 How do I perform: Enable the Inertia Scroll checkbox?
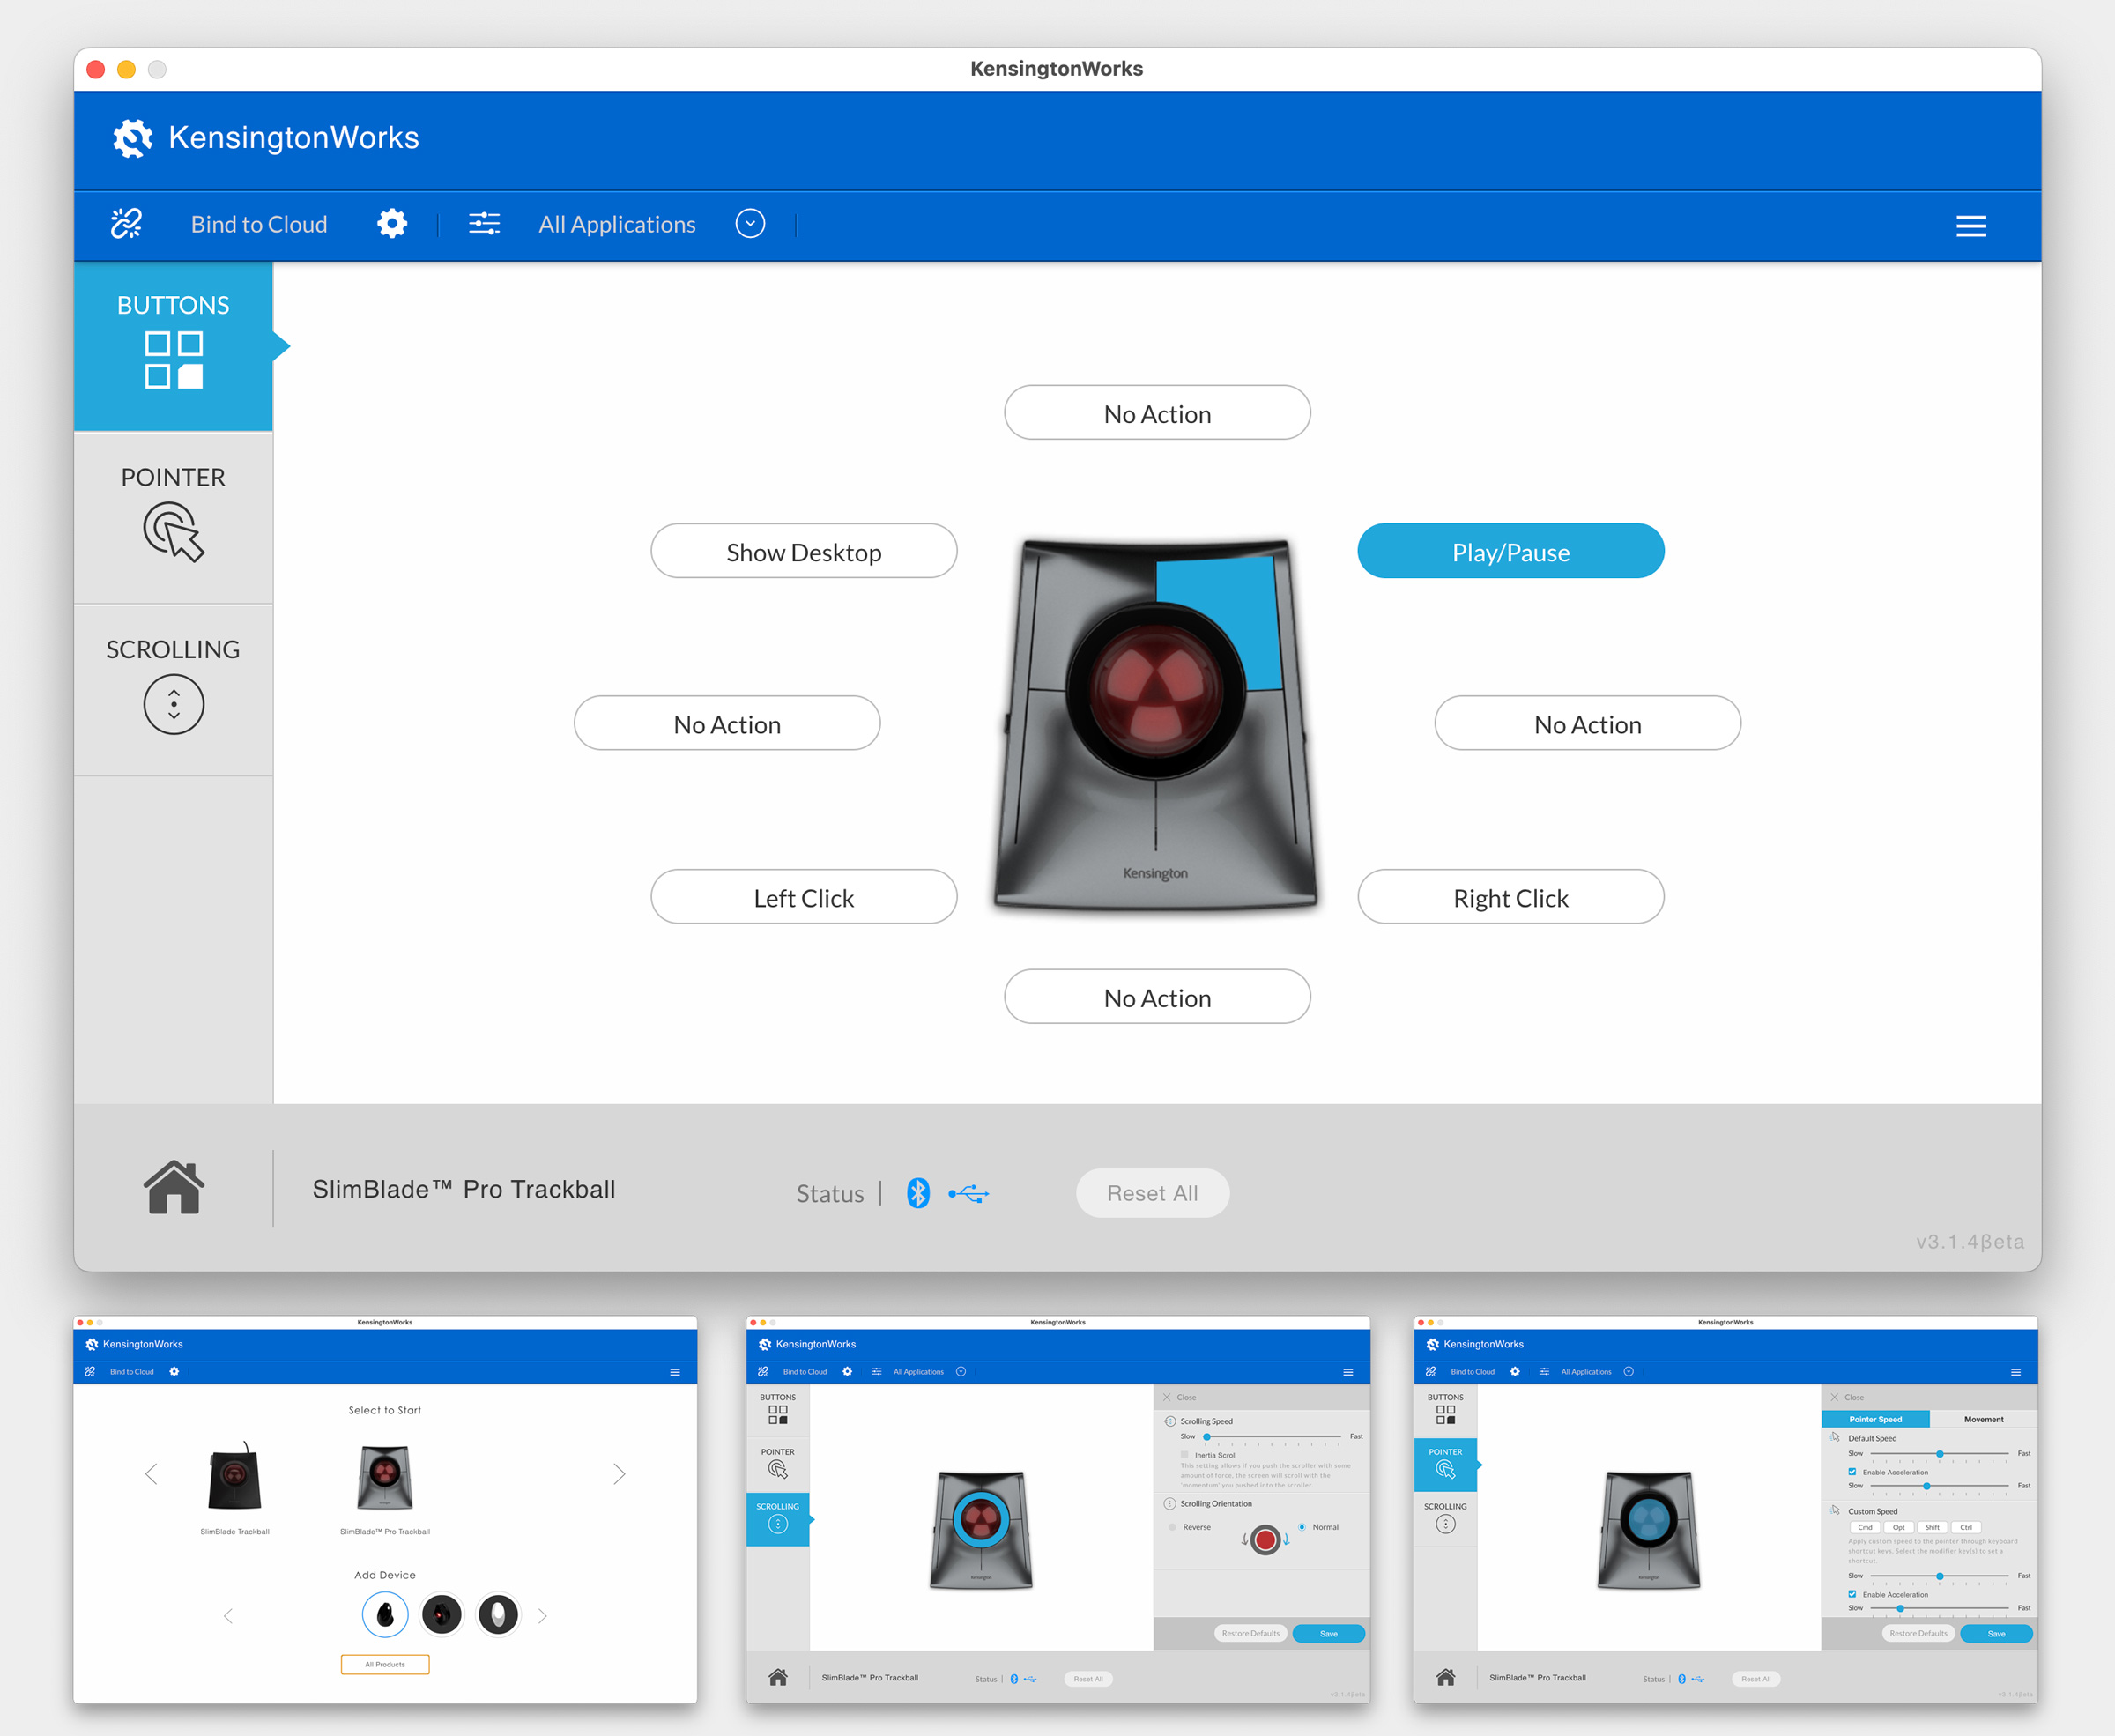point(1185,1455)
